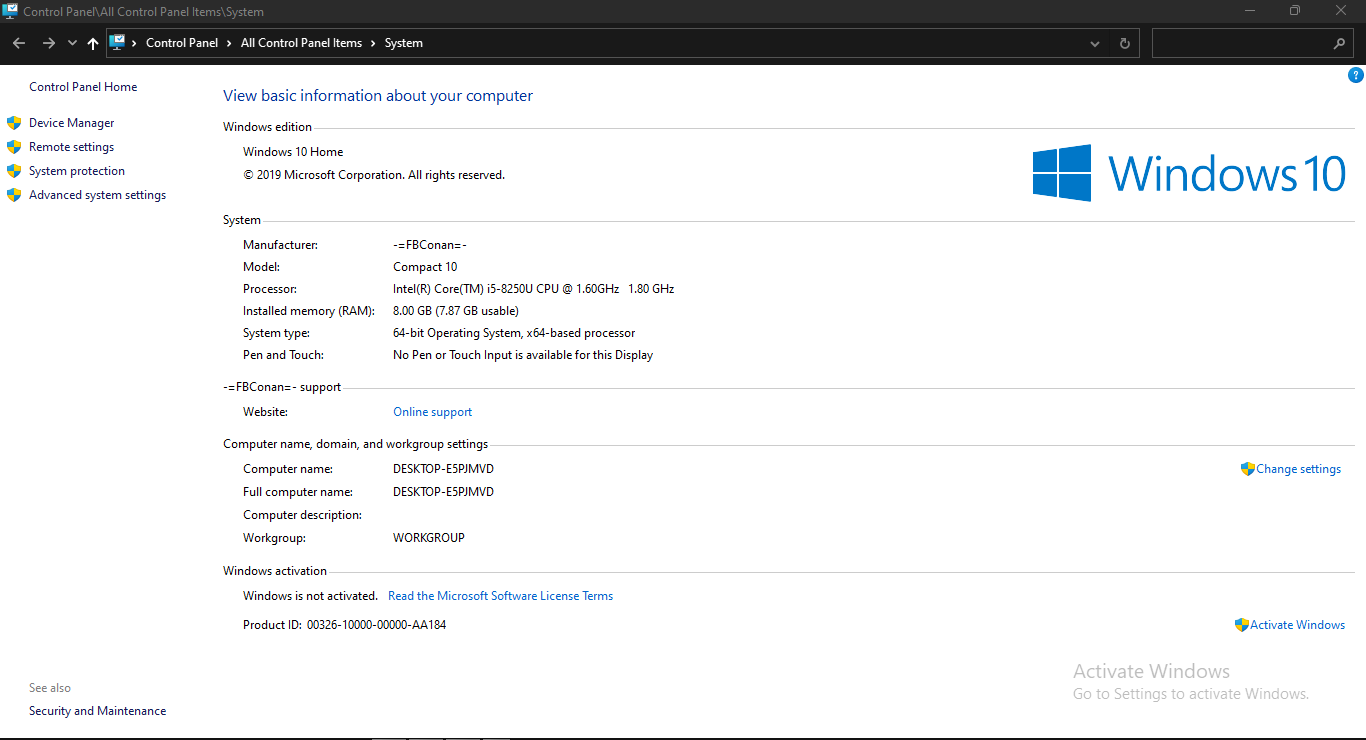The height and width of the screenshot is (740, 1366).
Task: Click the 64-bit Operating System value
Action: [514, 333]
